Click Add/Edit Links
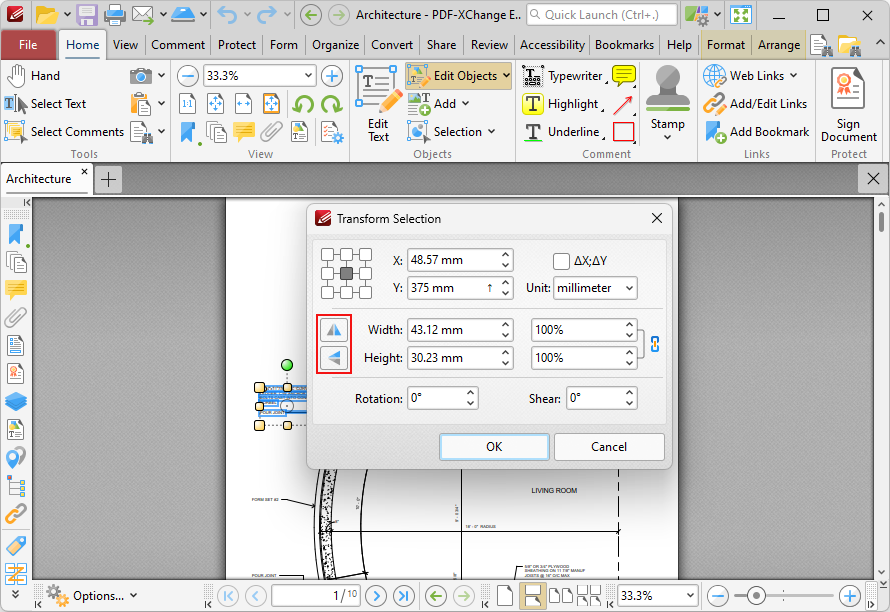Viewport: 890px width, 612px height. coord(755,104)
